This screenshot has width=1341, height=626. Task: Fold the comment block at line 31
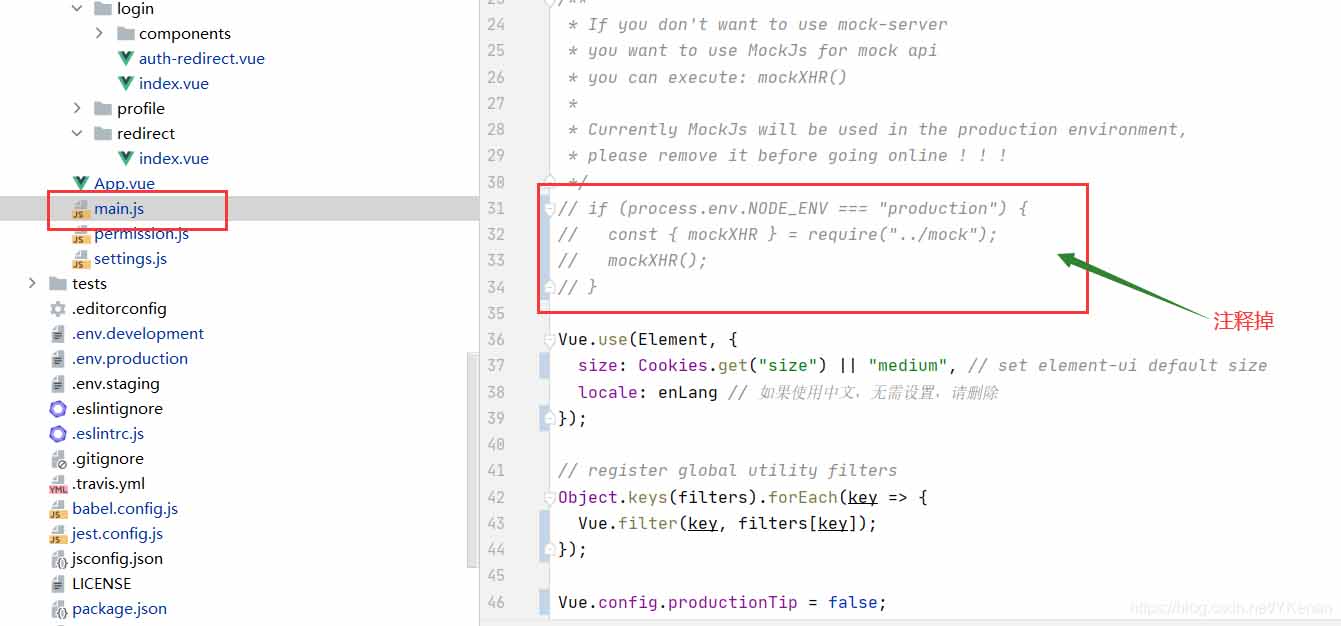point(549,208)
